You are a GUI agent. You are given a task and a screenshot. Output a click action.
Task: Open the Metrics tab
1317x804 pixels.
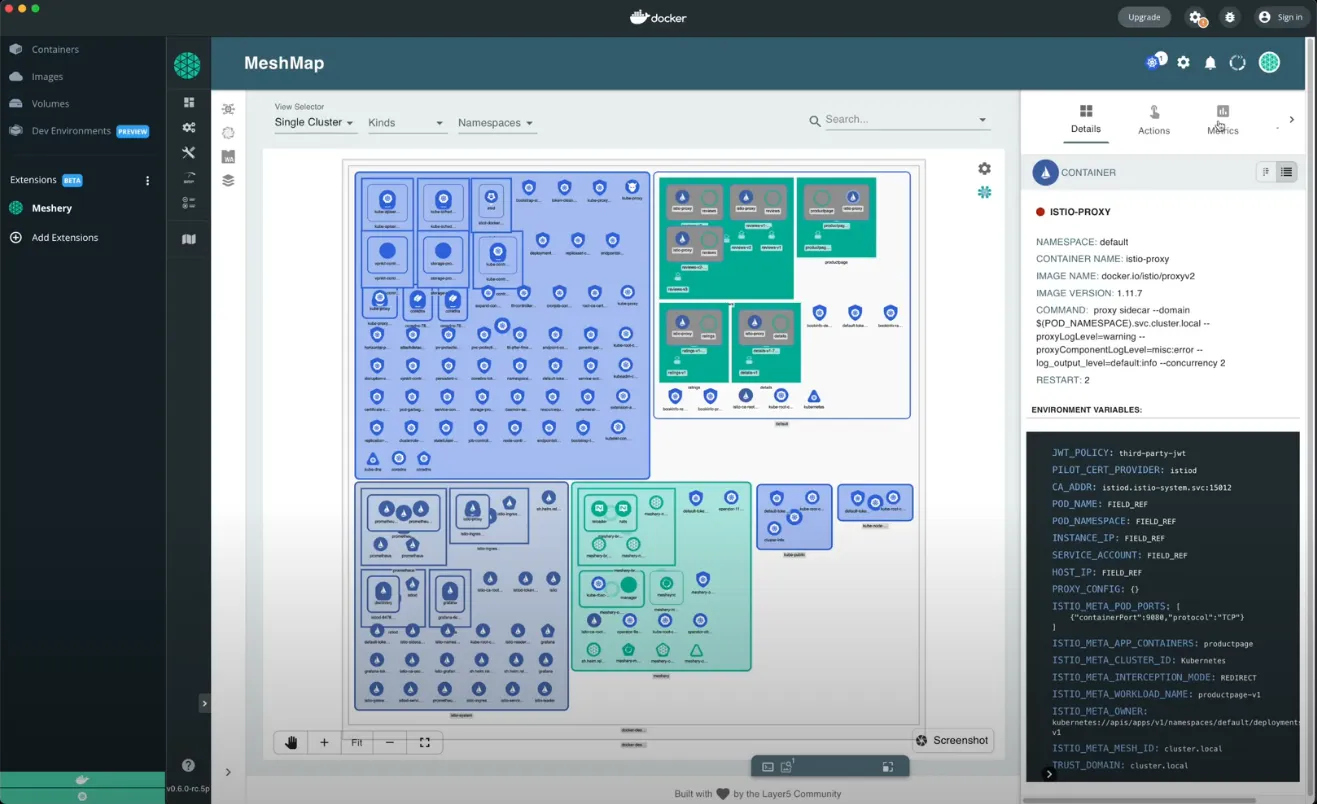pyautogui.click(x=1222, y=121)
